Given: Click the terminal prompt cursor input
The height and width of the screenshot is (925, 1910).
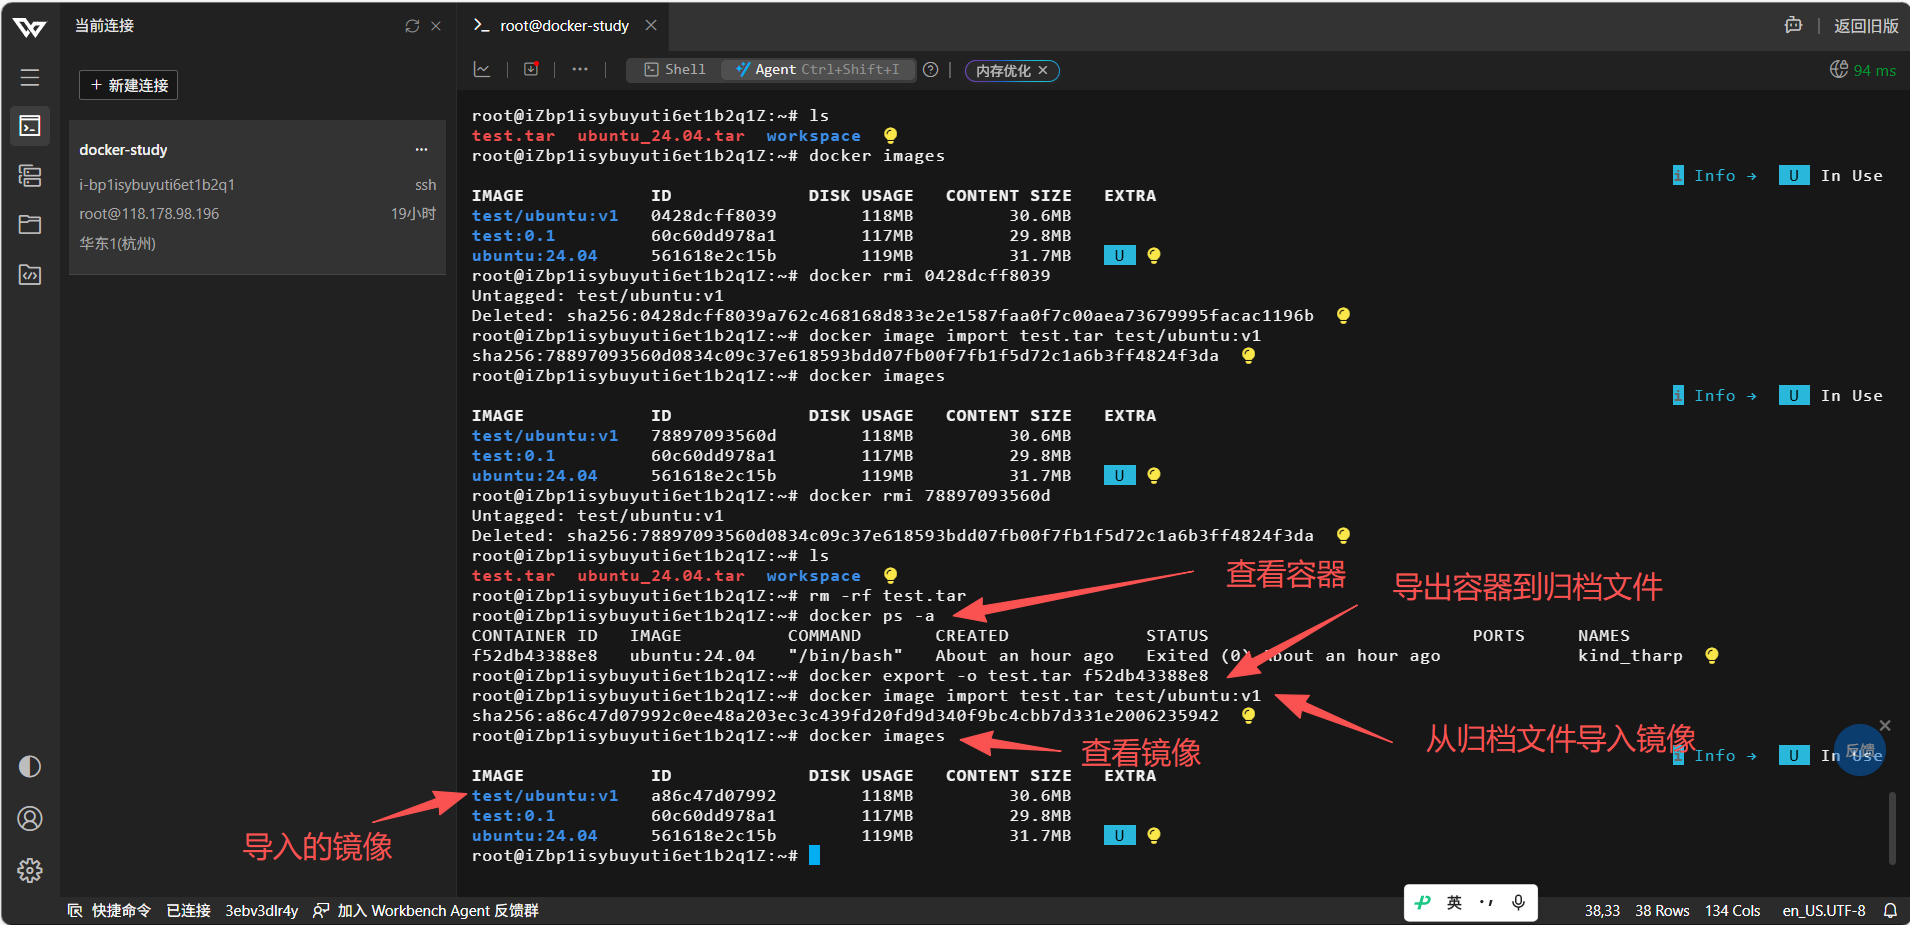Looking at the screenshot, I should coord(814,856).
